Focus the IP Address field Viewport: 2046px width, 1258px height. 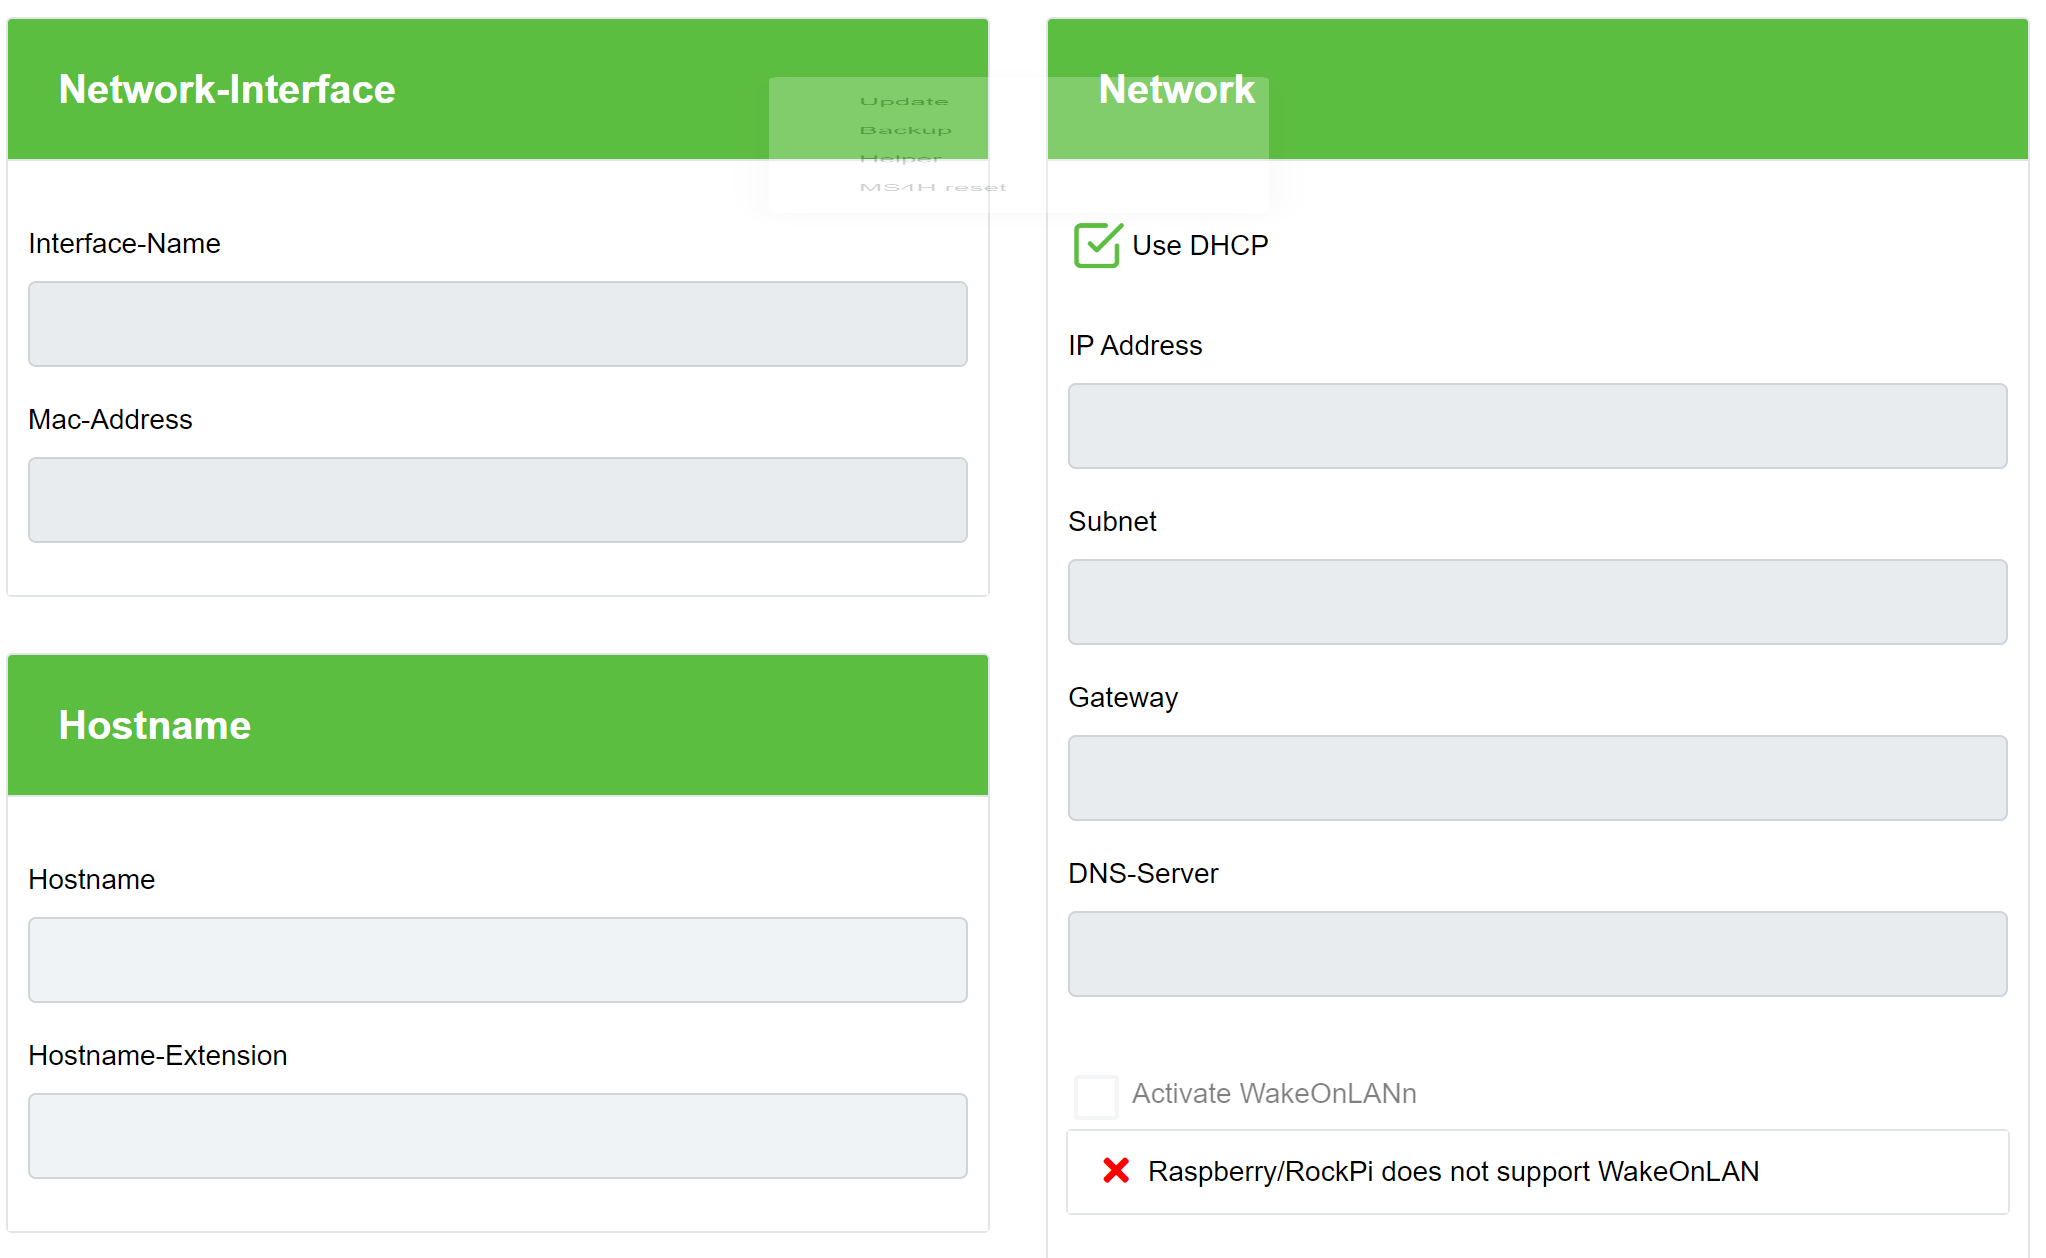pyautogui.click(x=1537, y=426)
